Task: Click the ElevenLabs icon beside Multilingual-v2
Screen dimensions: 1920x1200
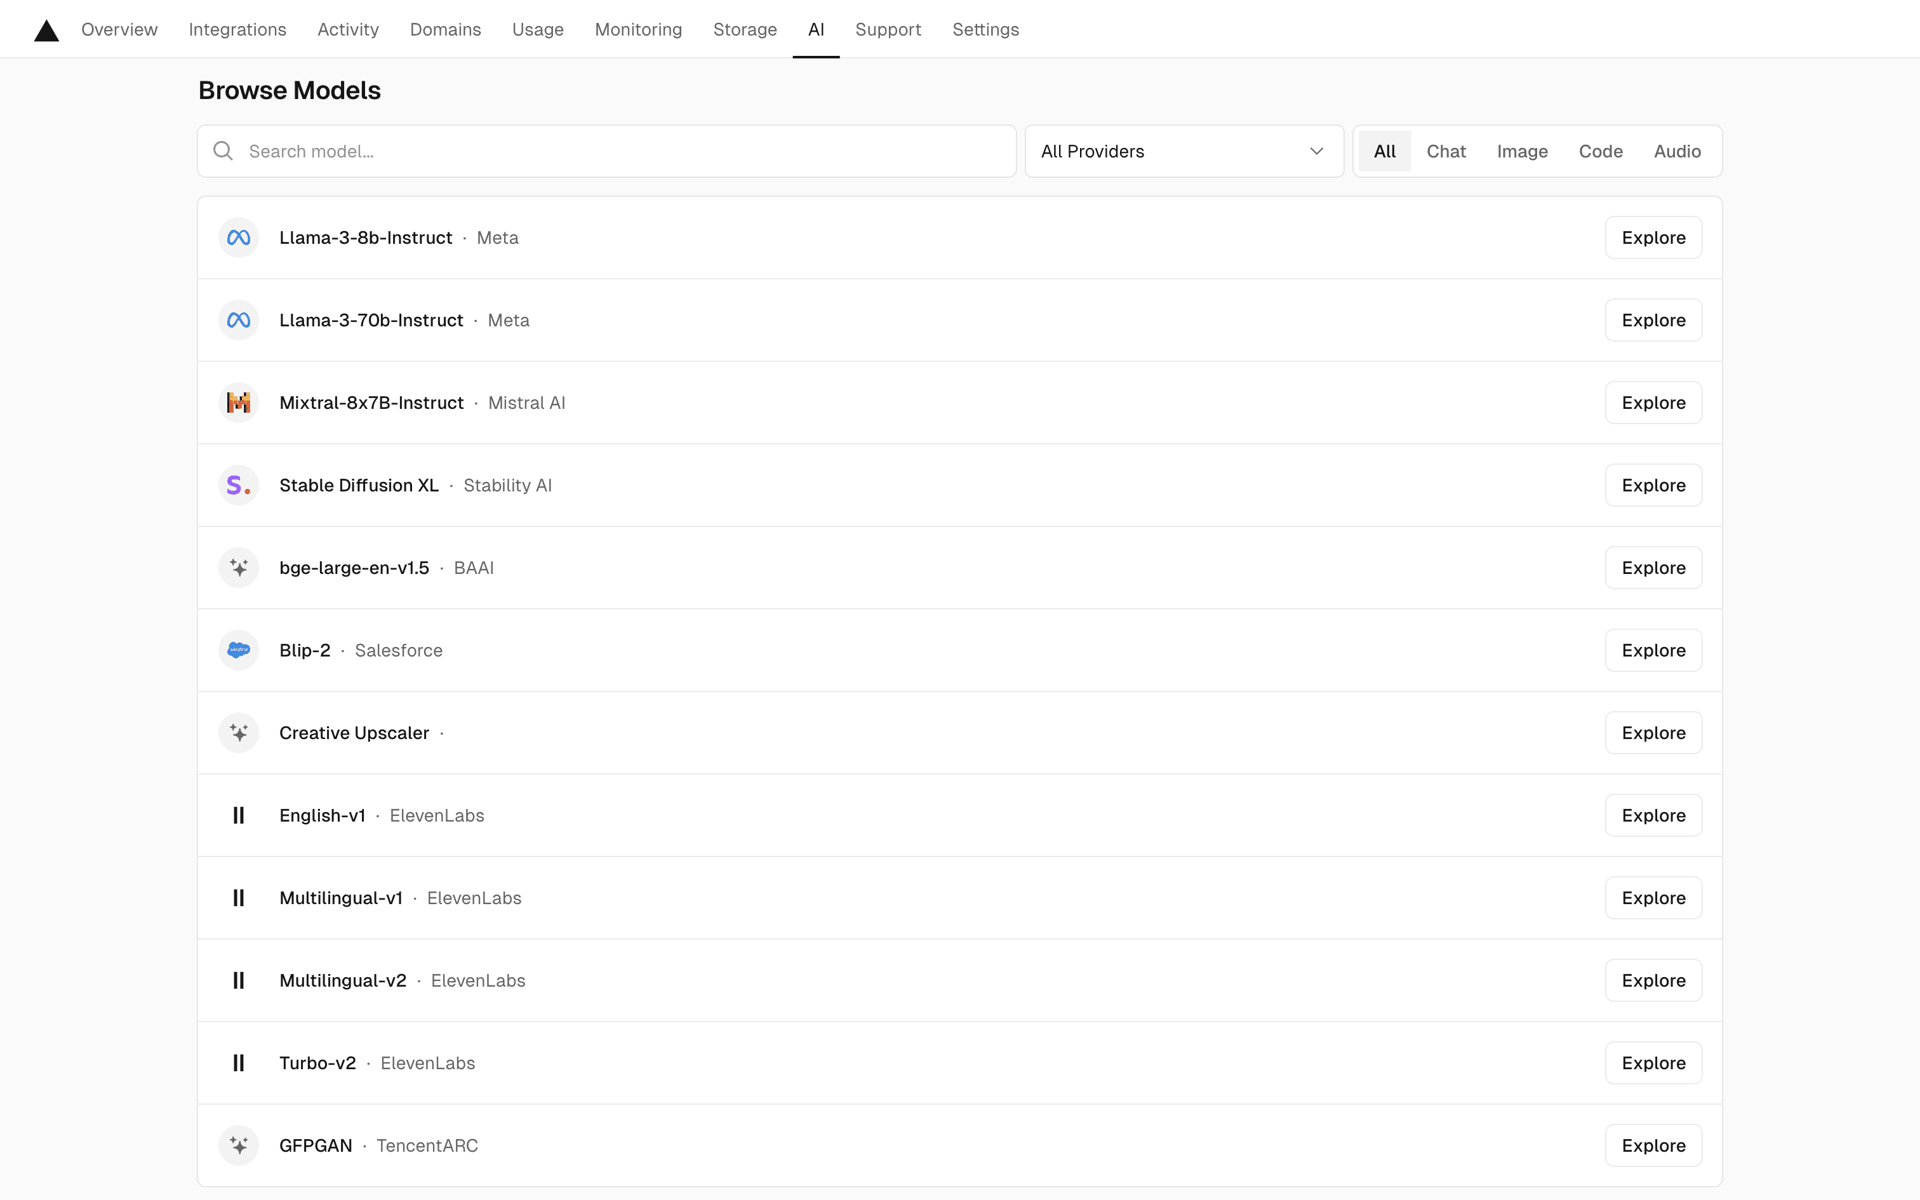Action: (239, 981)
